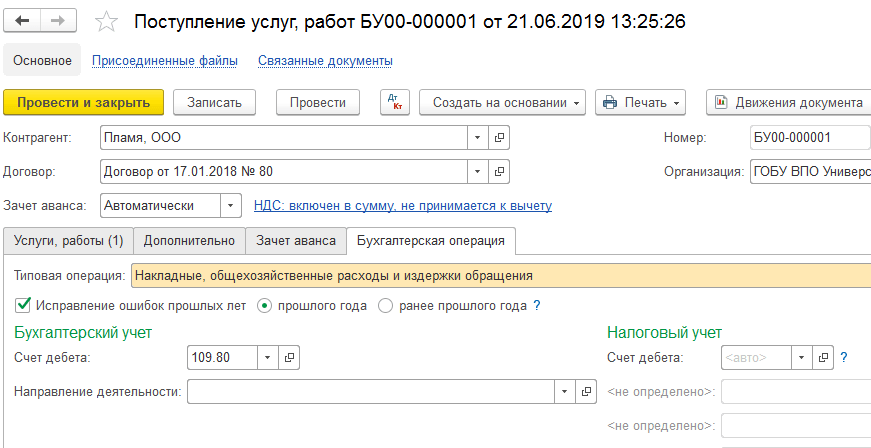This screenshot has width=871, height=448.
Task: Click the Присоединенные файлы link
Action: tap(164, 61)
